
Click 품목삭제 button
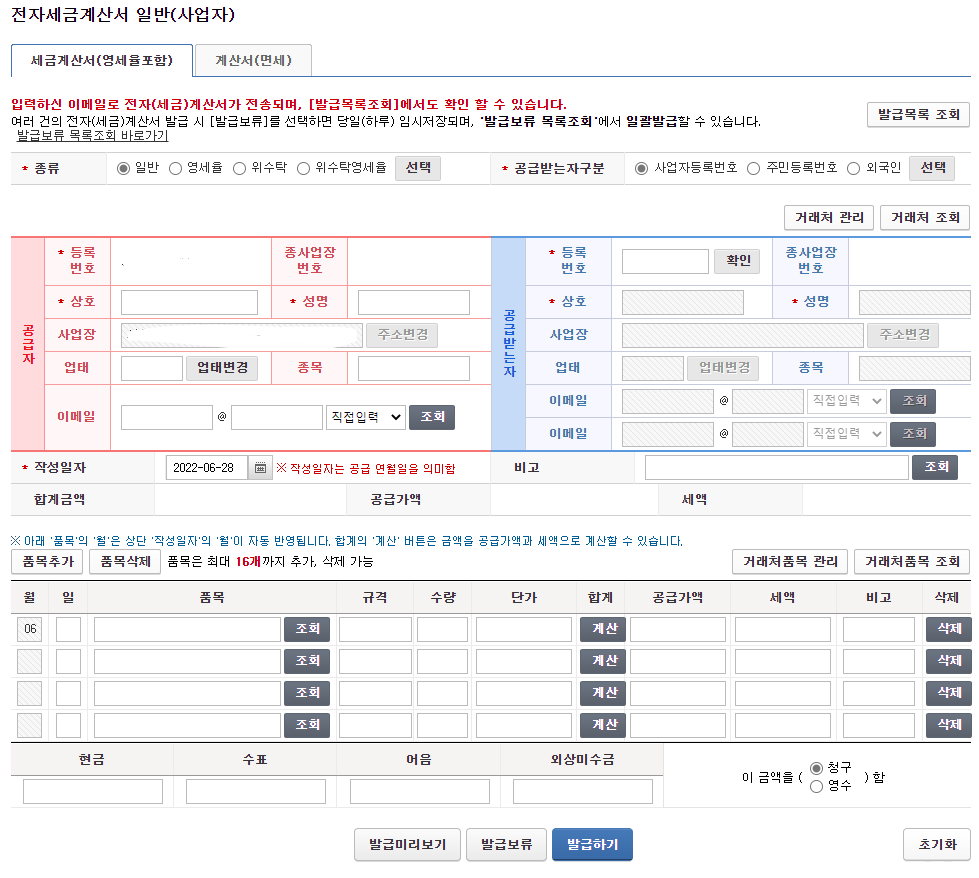(x=125, y=561)
